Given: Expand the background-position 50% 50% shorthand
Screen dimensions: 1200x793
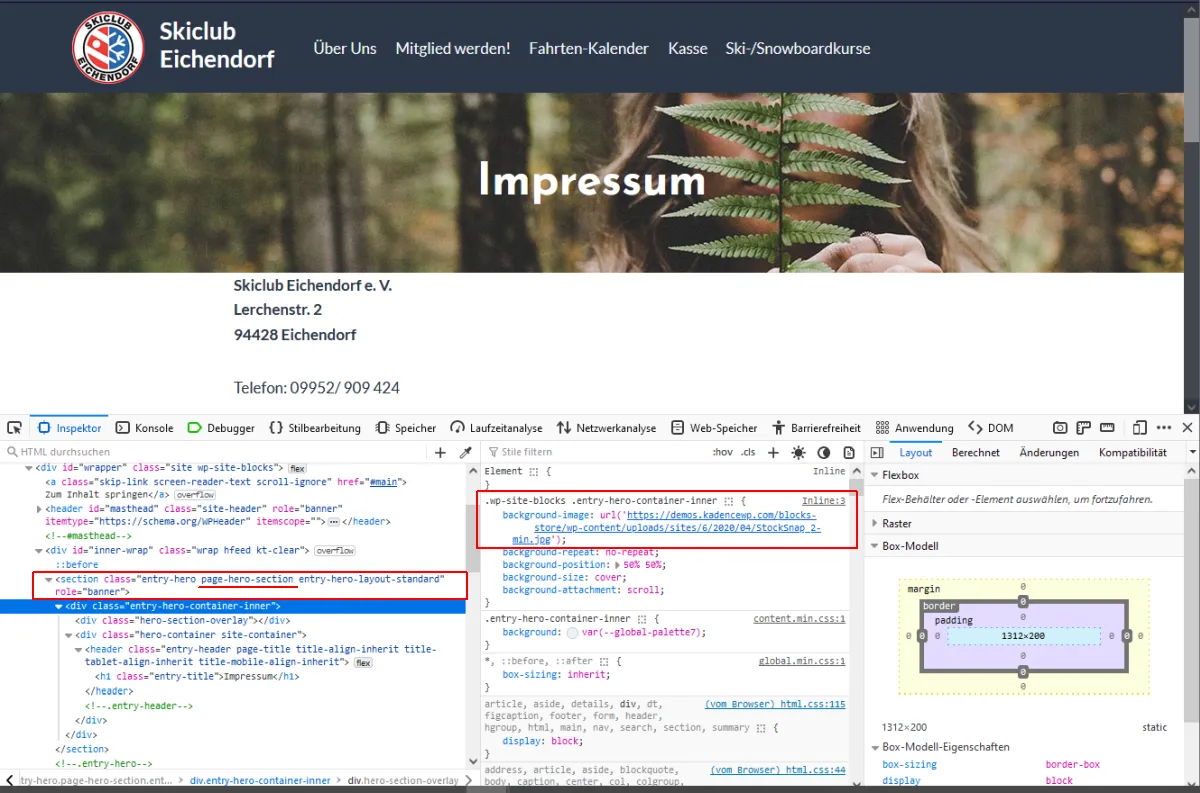Looking at the screenshot, I should (x=619, y=565).
